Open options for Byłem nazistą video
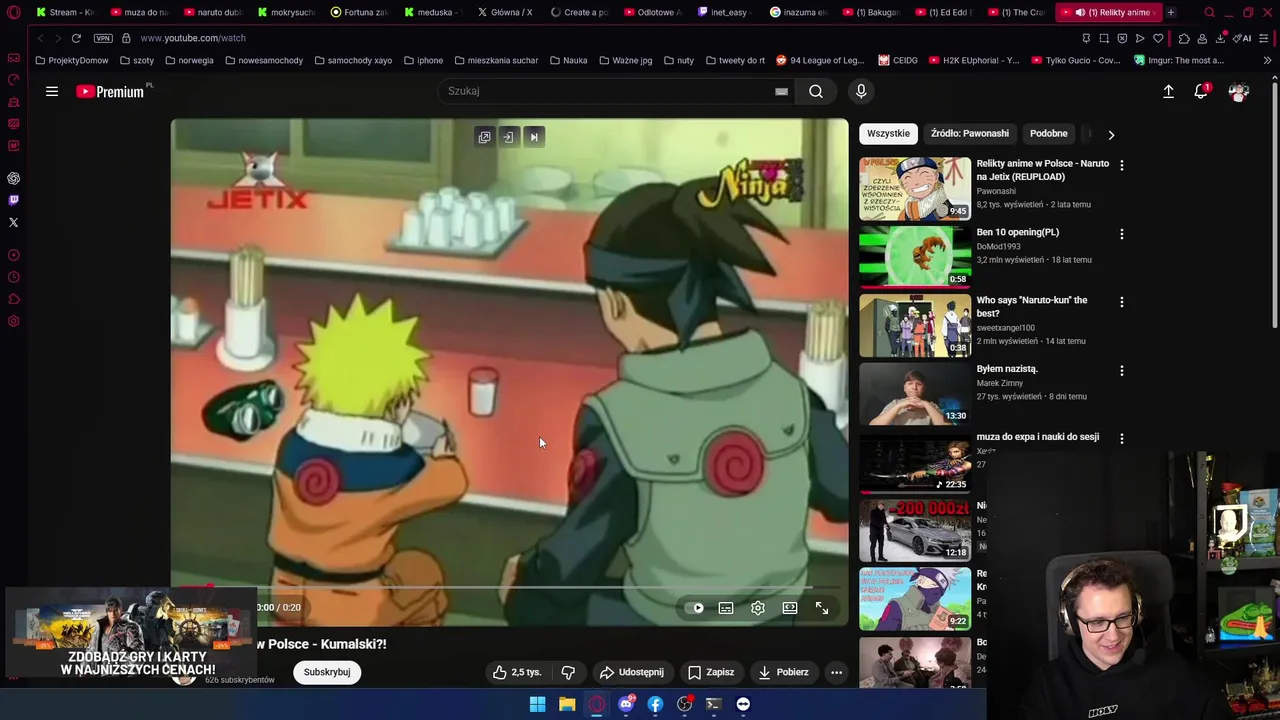The height and width of the screenshot is (720, 1280). tap(1121, 370)
